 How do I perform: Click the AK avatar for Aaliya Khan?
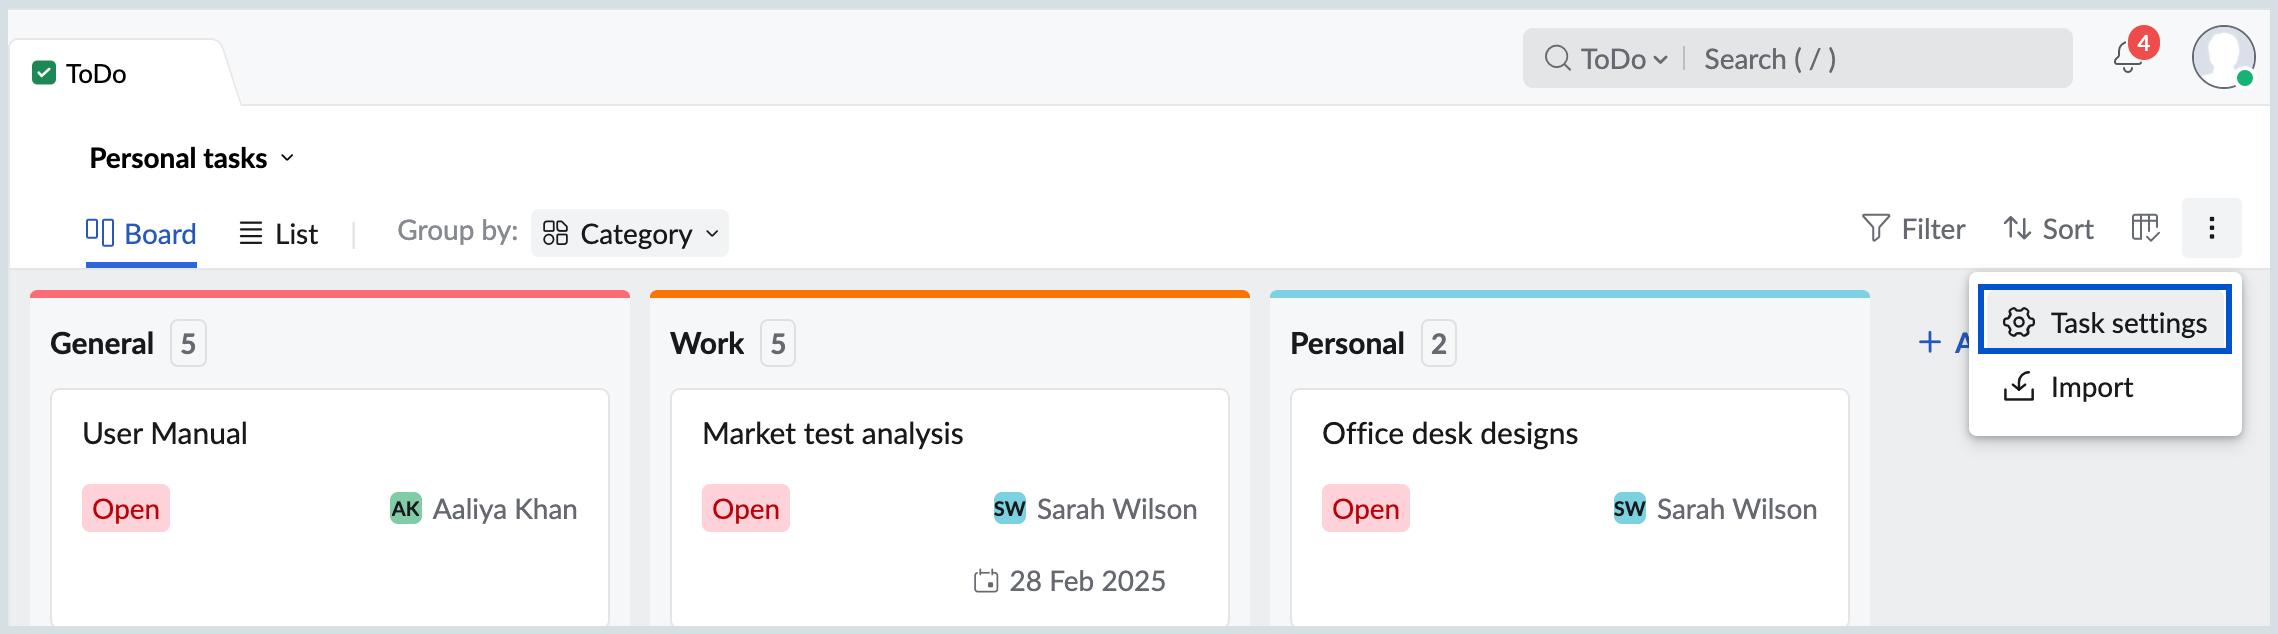[x=405, y=509]
